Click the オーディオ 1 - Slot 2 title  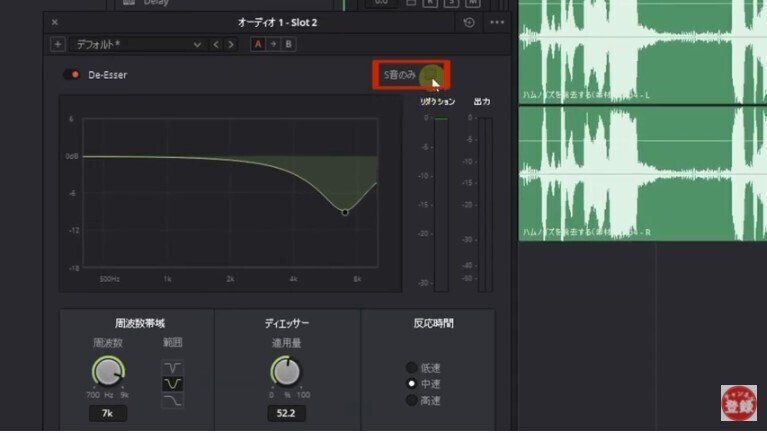coord(277,23)
